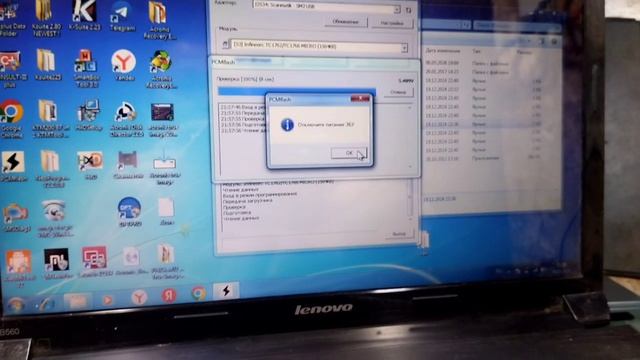Click the scrollbar of the progress log list
640x360 pixels.
[x=410, y=137]
